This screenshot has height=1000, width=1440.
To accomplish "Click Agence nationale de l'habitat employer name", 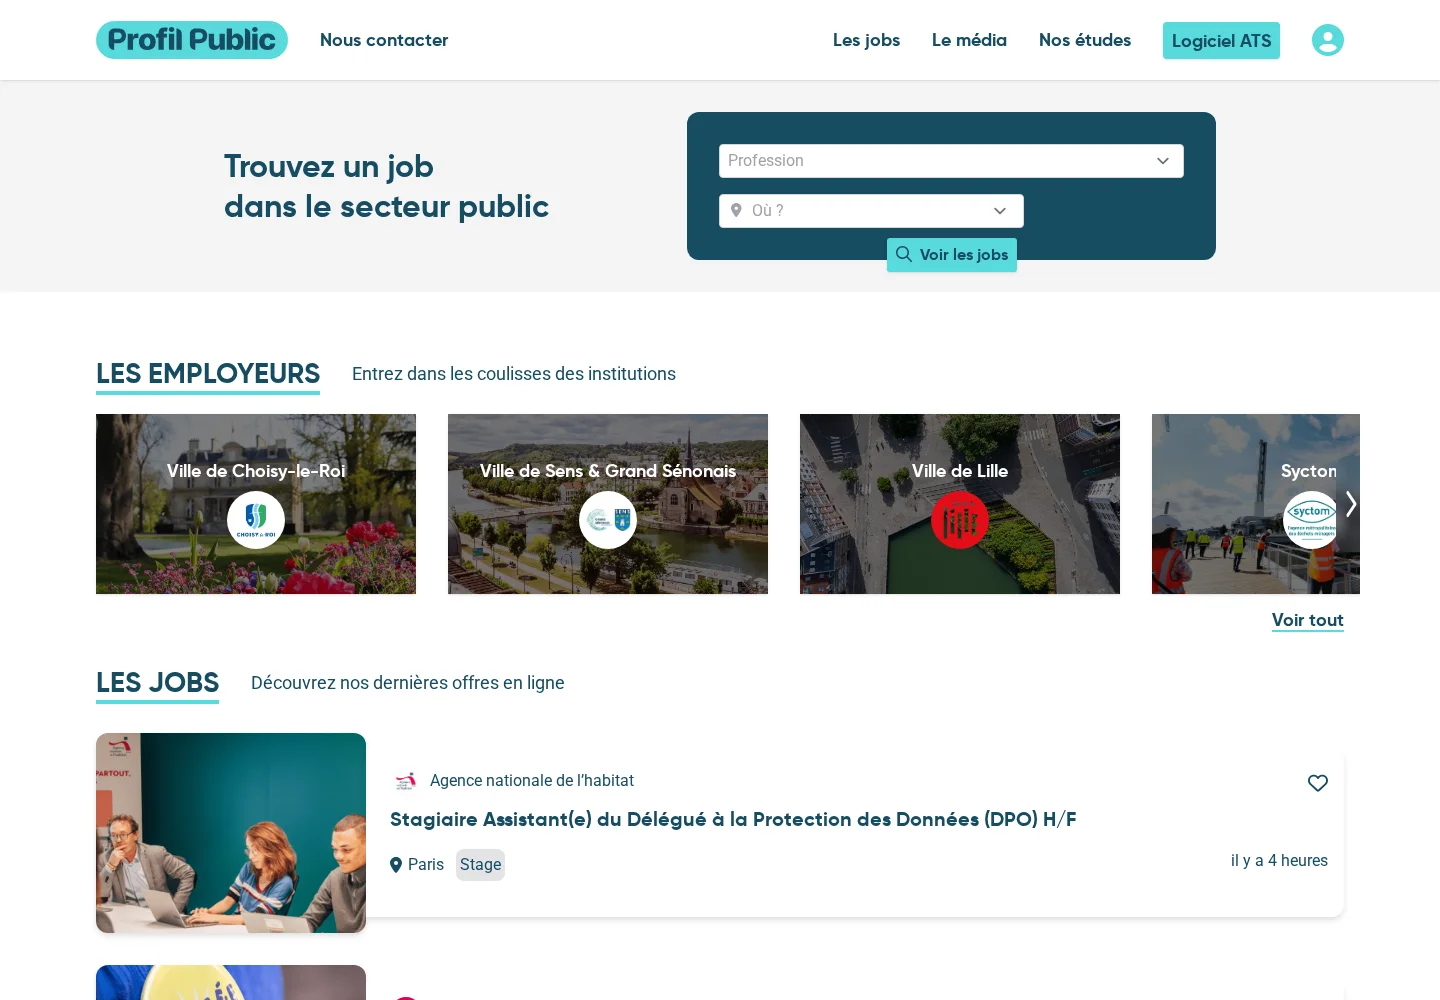I will 532,781.
